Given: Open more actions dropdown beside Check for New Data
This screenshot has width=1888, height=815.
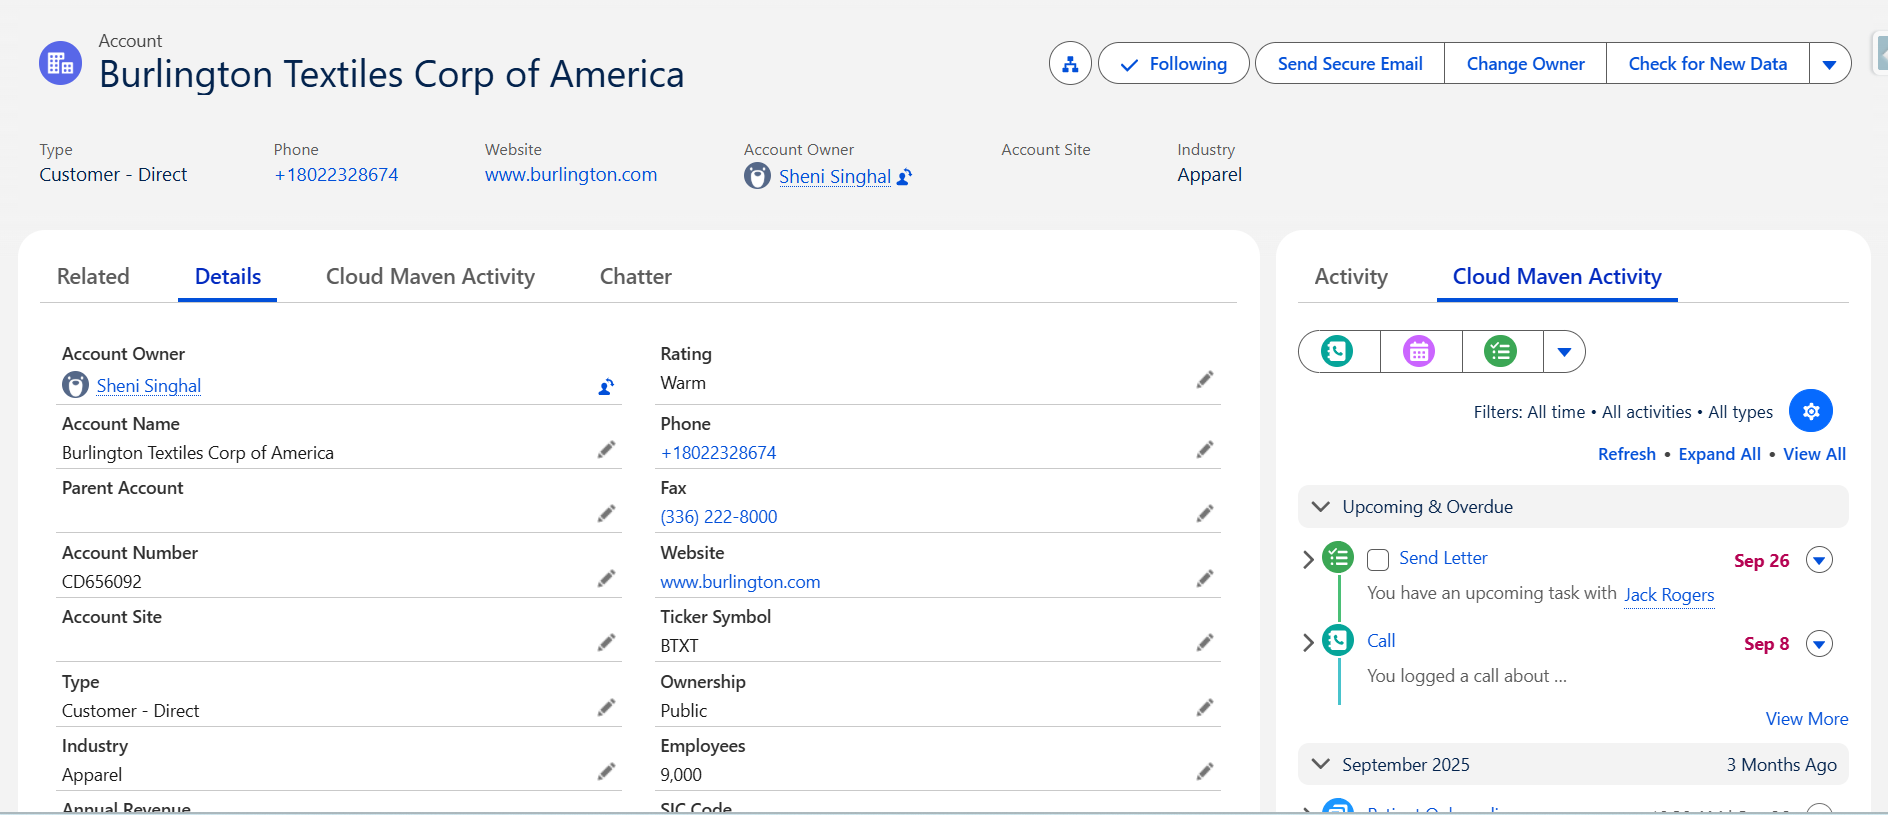Looking at the screenshot, I should pyautogui.click(x=1830, y=64).
